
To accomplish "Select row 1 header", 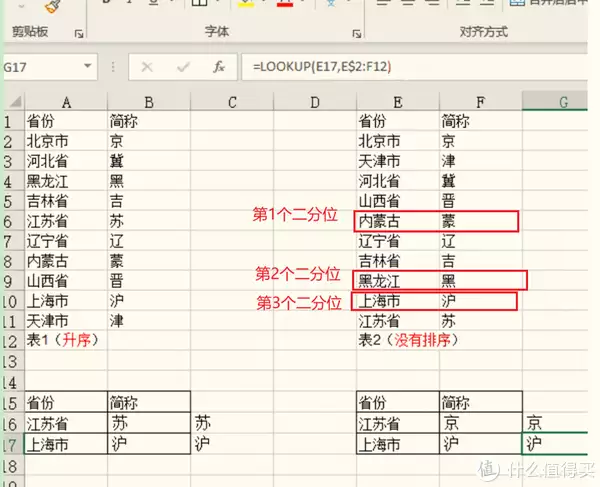I will point(14,122).
